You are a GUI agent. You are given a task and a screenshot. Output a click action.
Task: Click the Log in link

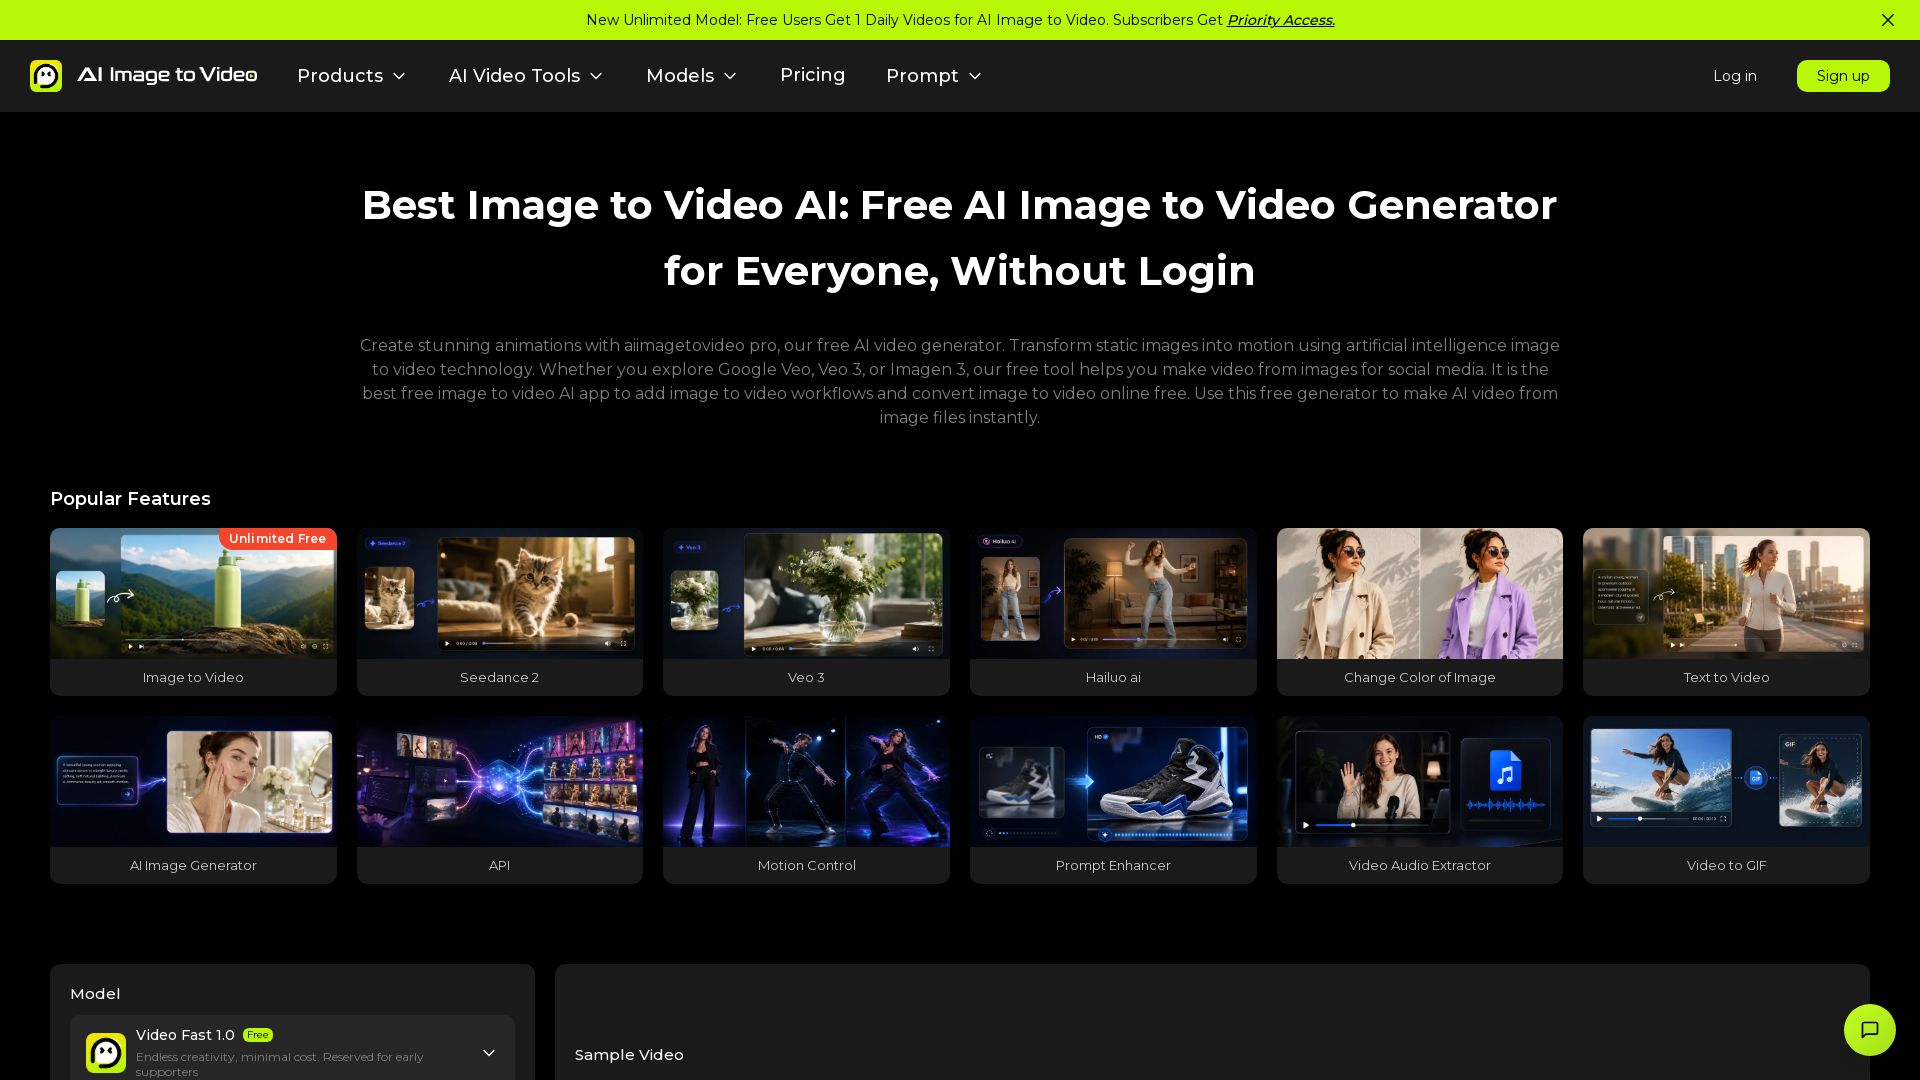tap(1735, 76)
